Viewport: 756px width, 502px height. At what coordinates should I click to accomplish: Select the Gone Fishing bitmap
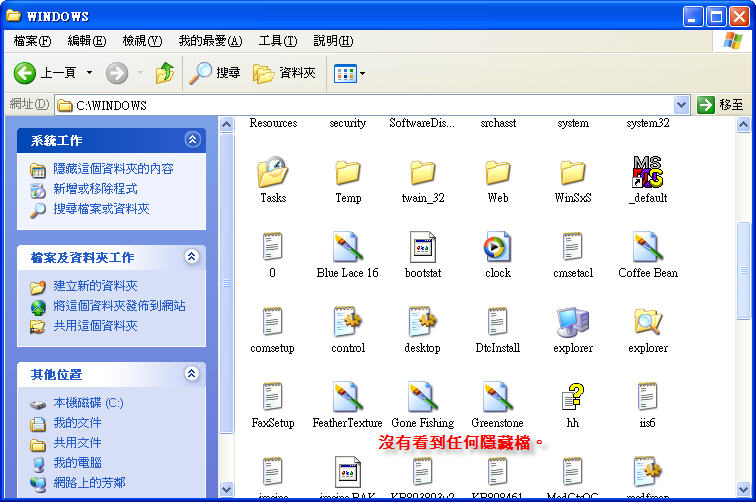[423, 405]
